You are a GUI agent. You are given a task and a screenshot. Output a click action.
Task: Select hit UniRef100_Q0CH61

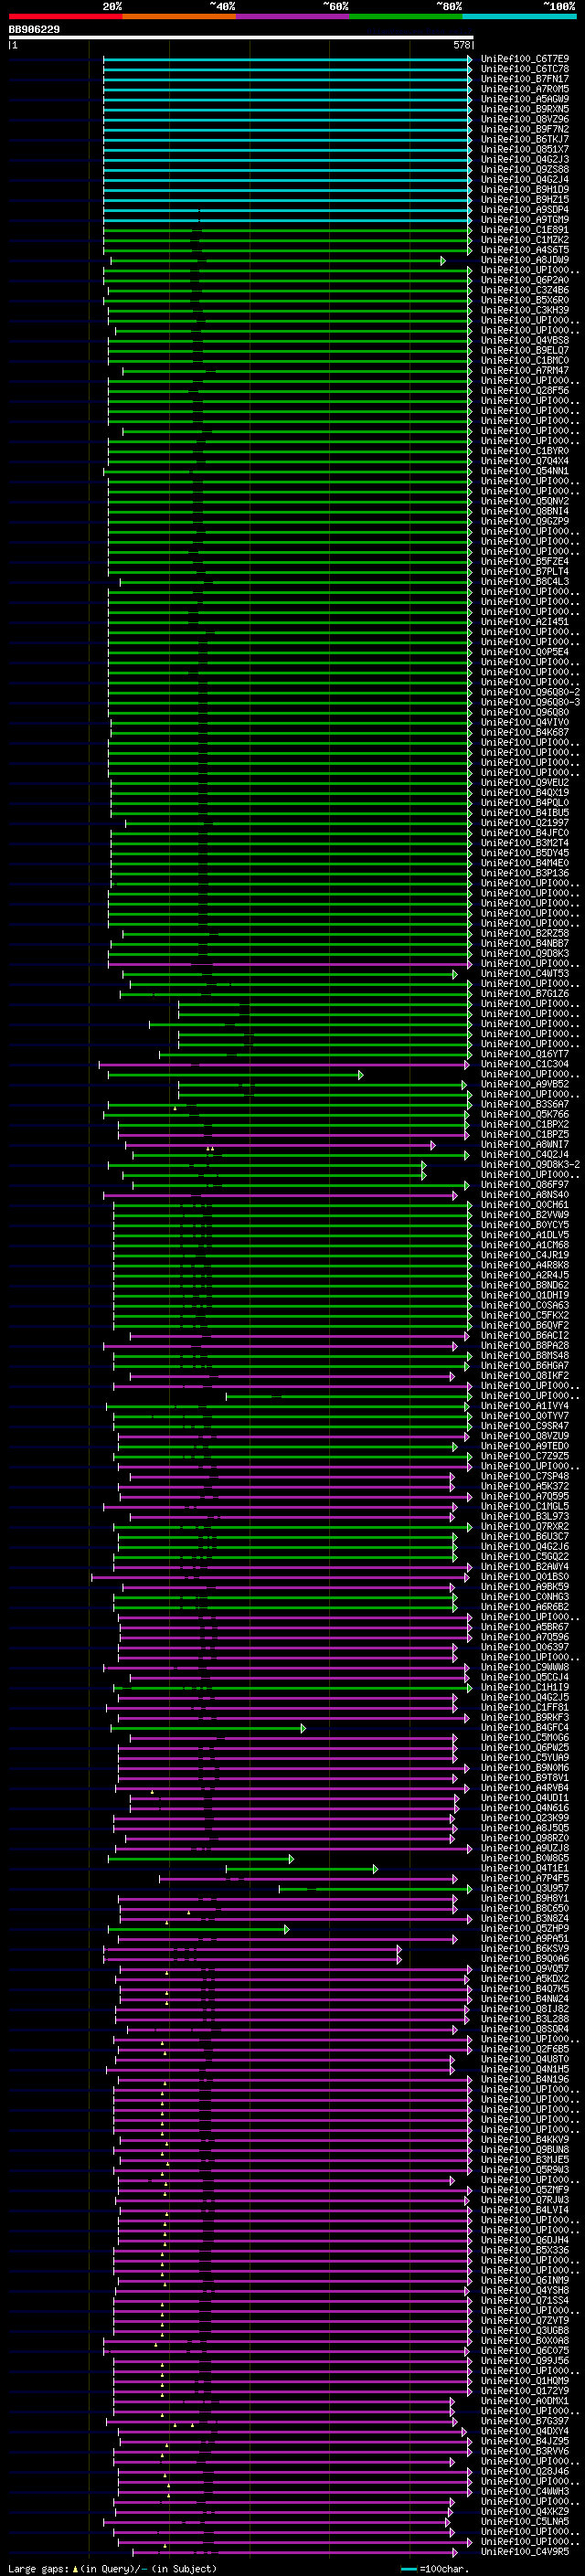pyautogui.click(x=525, y=1205)
